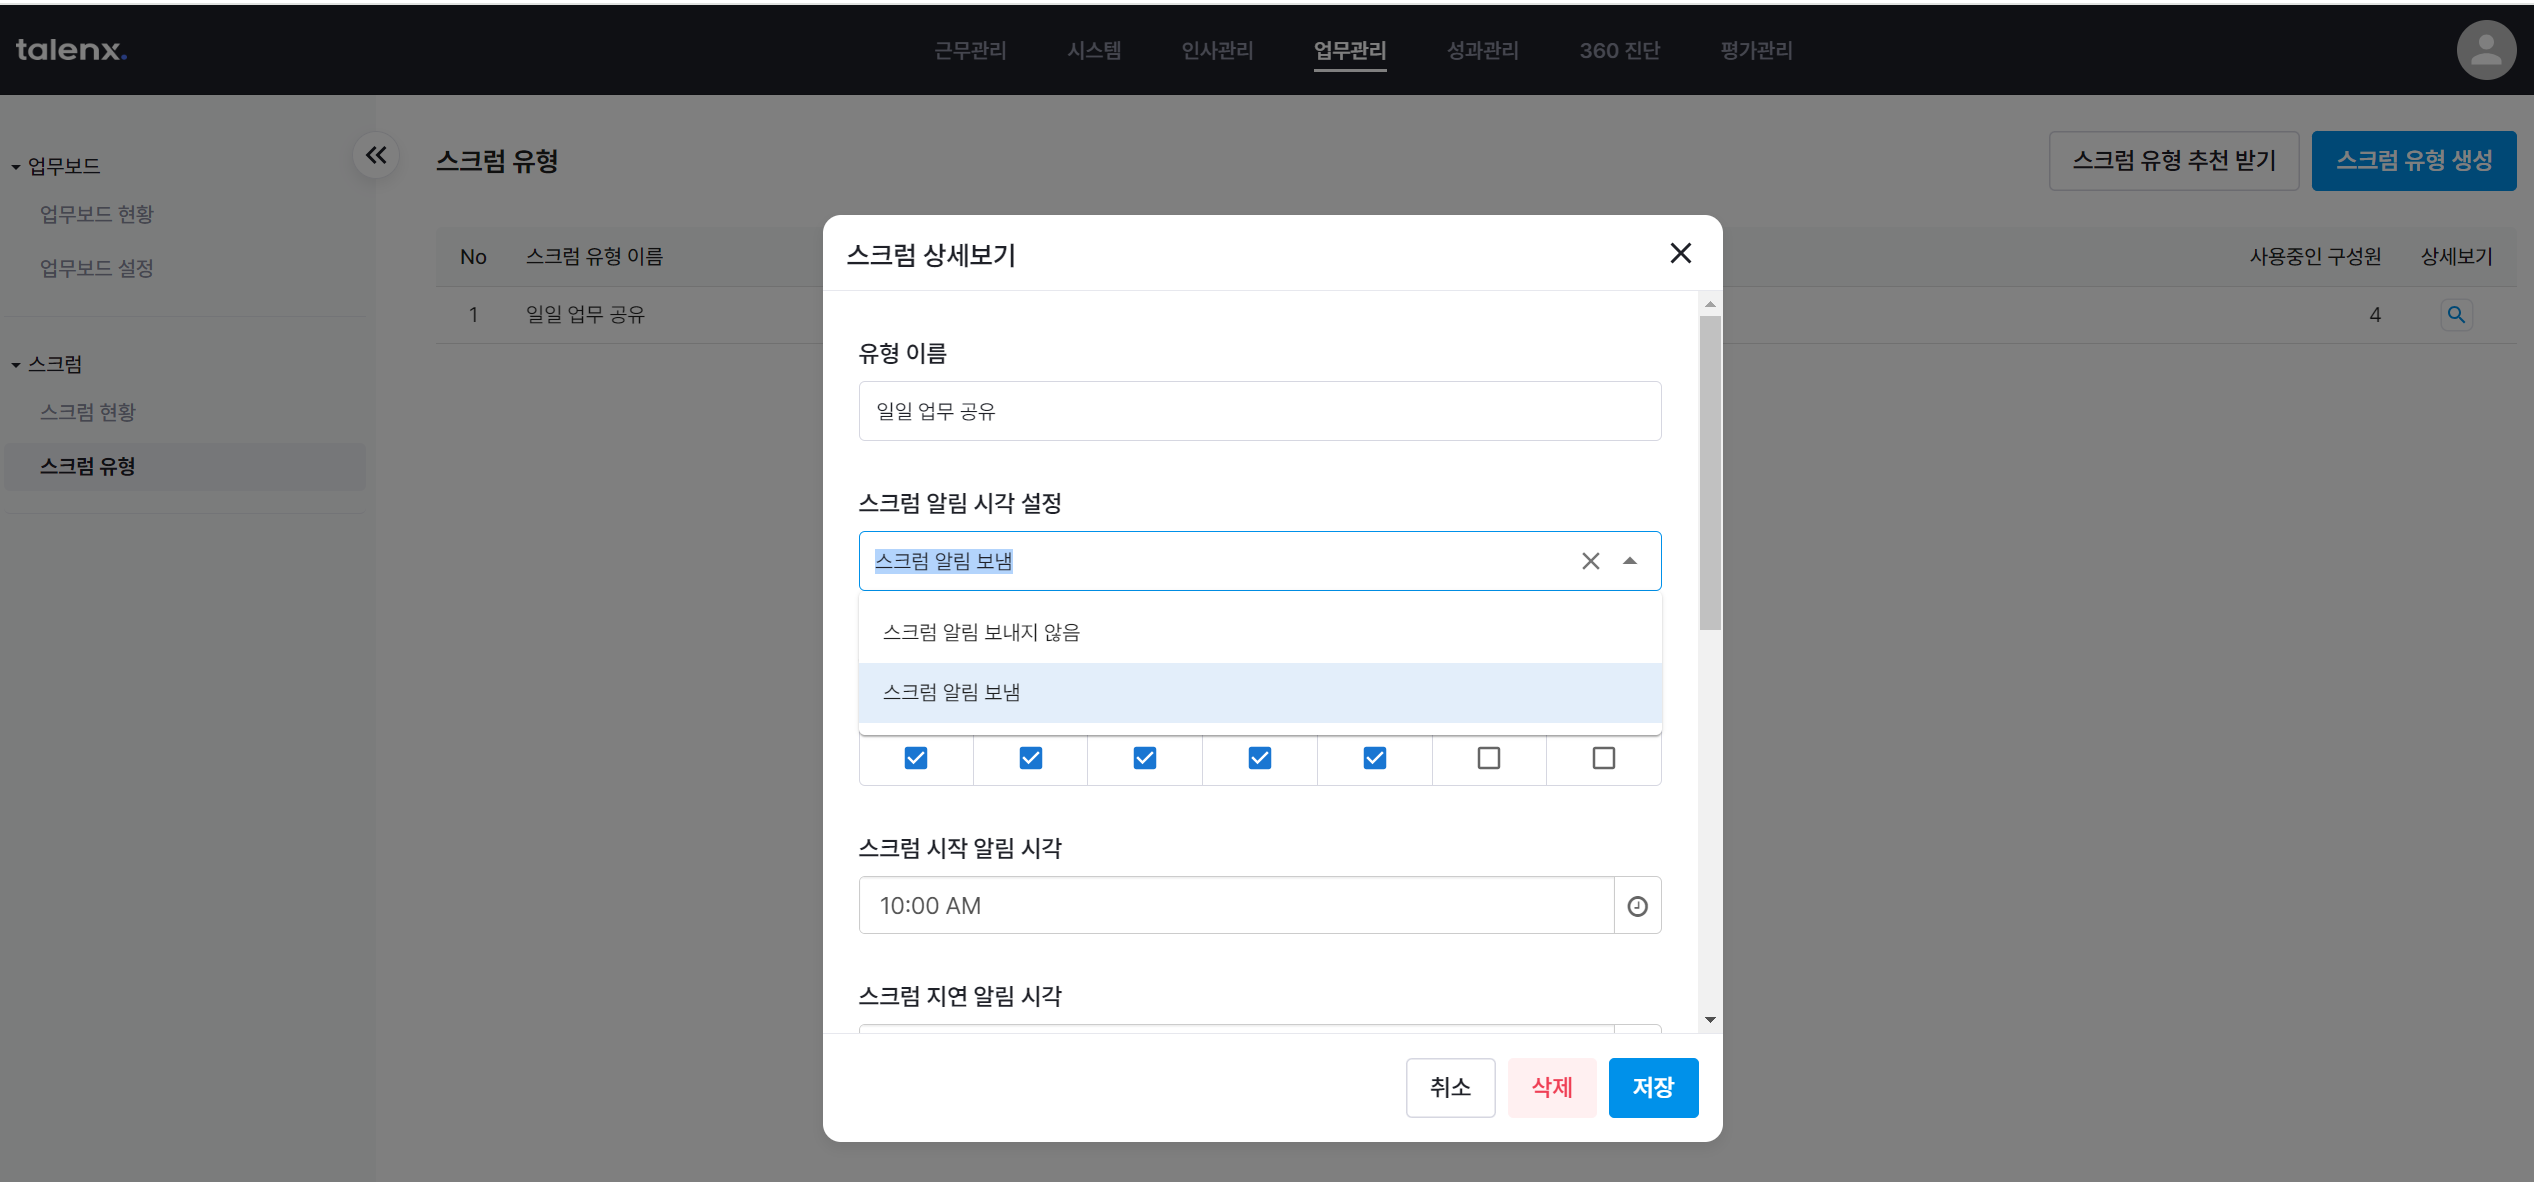Image resolution: width=2534 pixels, height=1182 pixels.
Task: Open time picker clock icon for 10:00 AM
Action: point(1637,906)
